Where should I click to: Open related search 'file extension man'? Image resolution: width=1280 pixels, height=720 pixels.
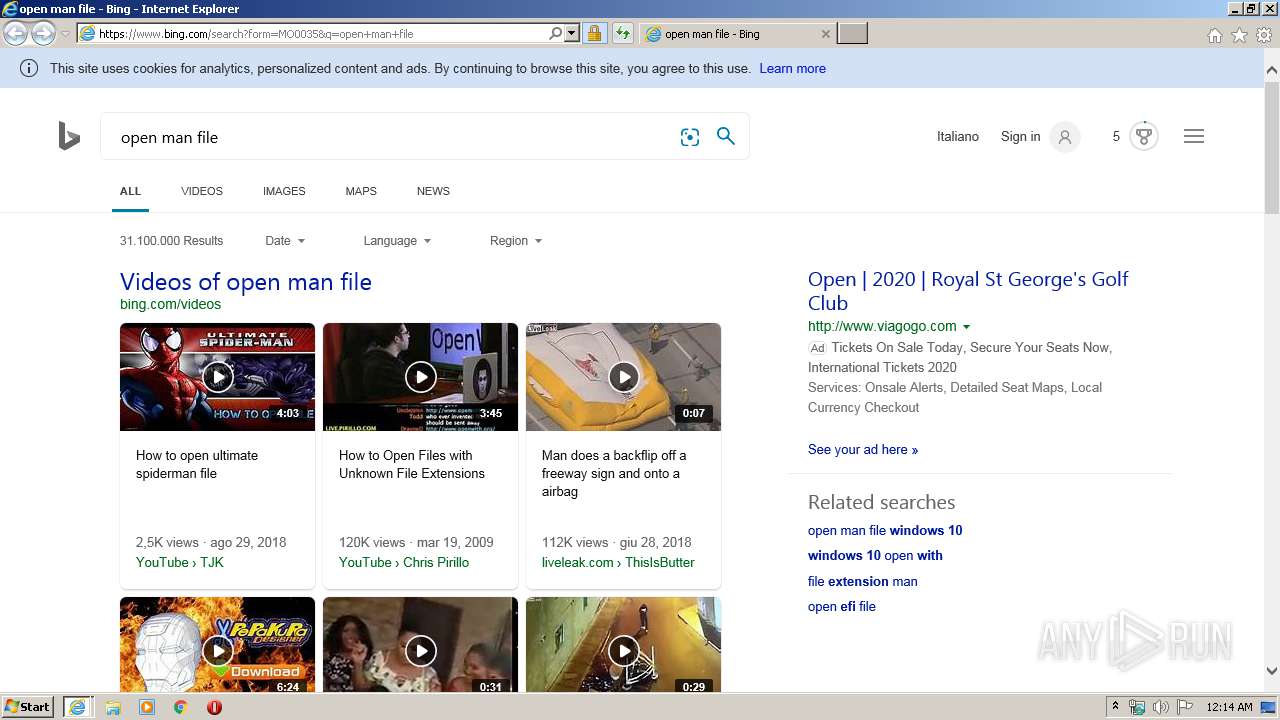(x=862, y=582)
